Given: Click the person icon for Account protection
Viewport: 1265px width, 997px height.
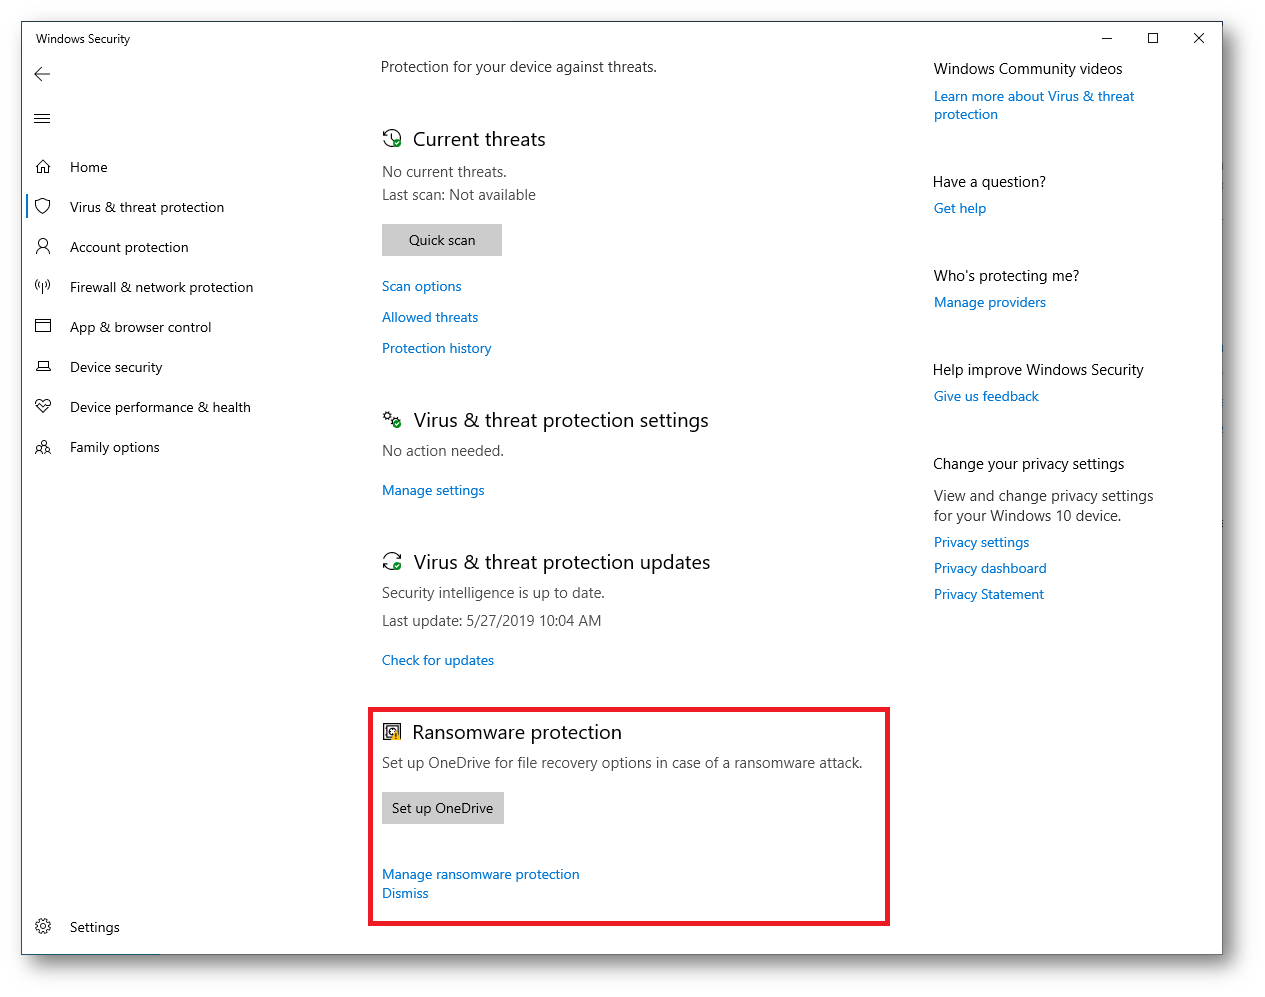Looking at the screenshot, I should [43, 246].
